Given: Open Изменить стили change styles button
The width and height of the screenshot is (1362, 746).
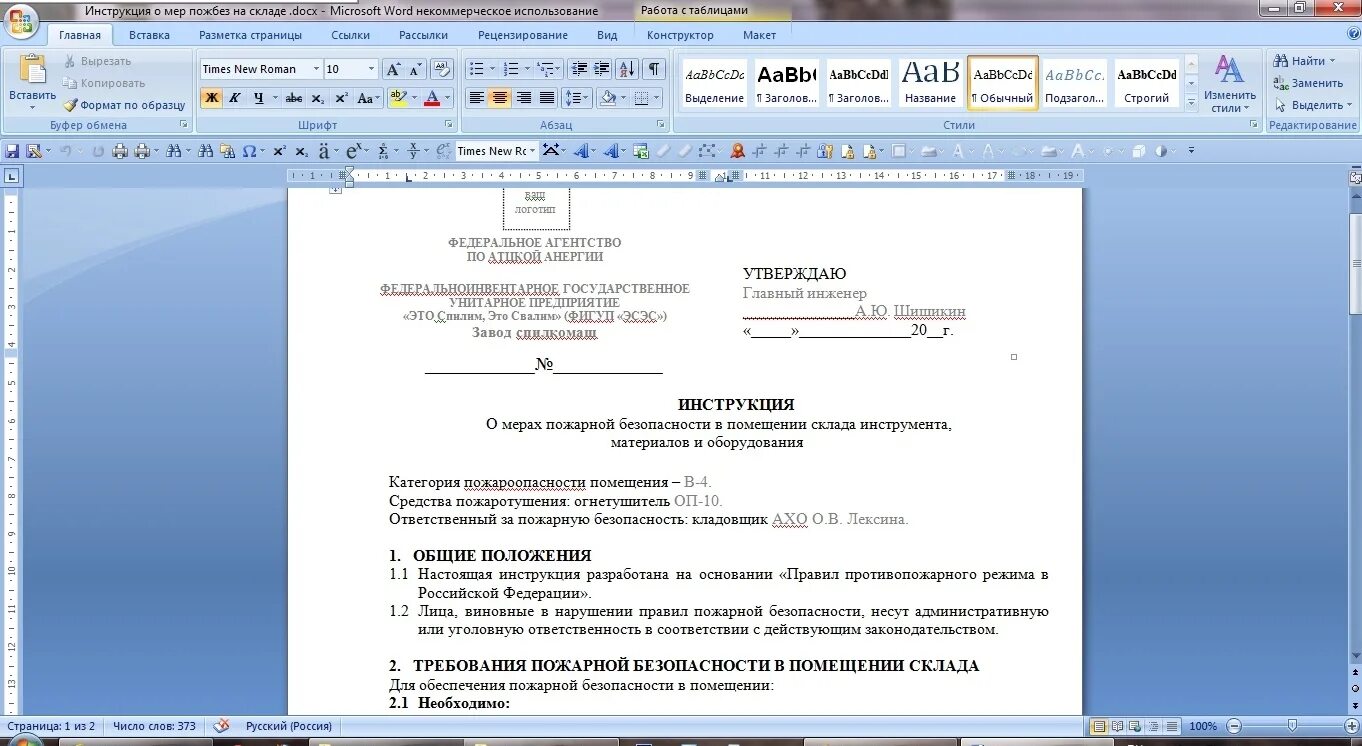Looking at the screenshot, I should click(1229, 84).
